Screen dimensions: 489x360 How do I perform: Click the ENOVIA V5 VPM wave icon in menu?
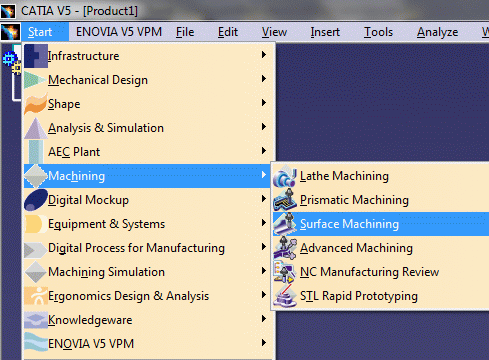click(x=36, y=342)
